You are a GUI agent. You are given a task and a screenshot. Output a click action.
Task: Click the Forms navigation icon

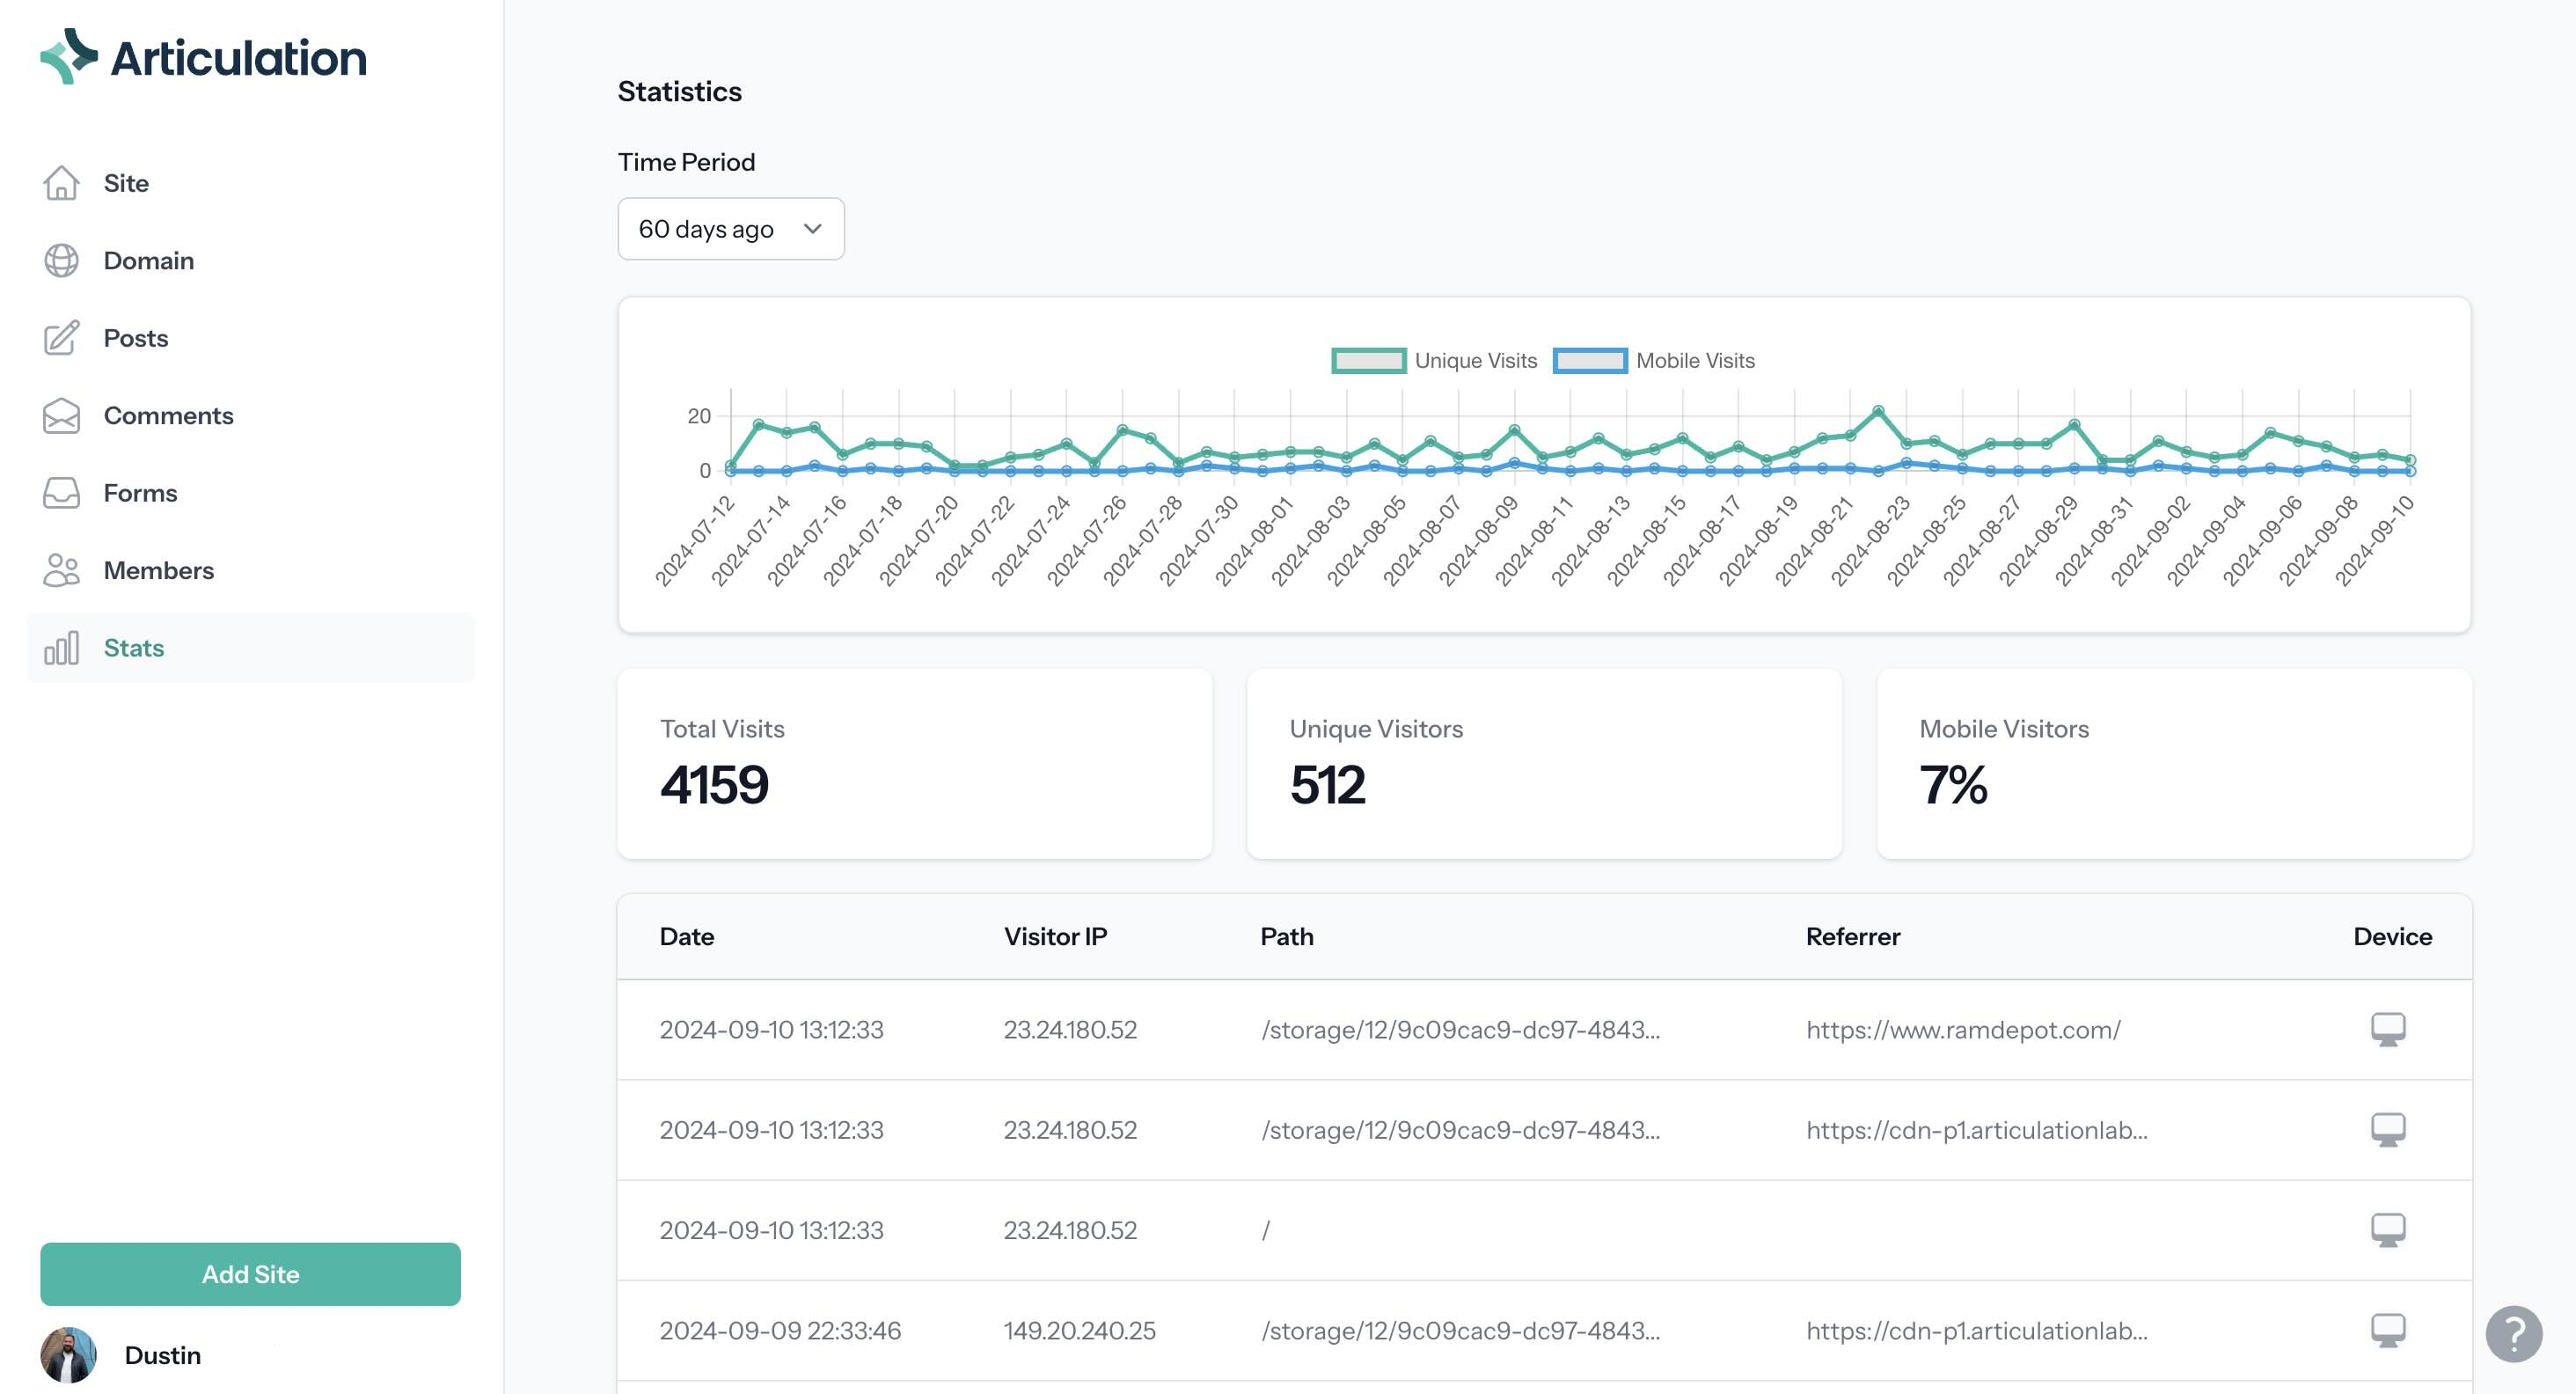60,491
